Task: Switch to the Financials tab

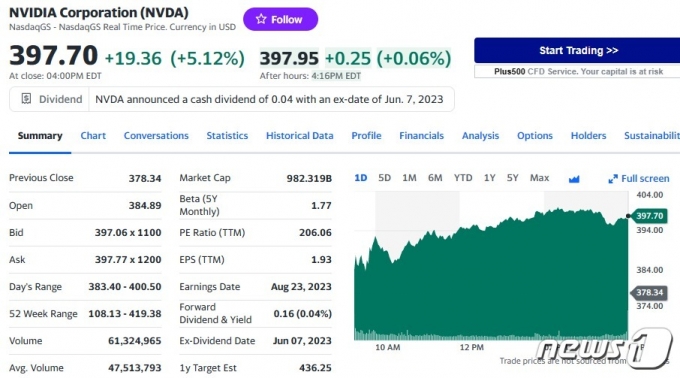Action: click(422, 136)
